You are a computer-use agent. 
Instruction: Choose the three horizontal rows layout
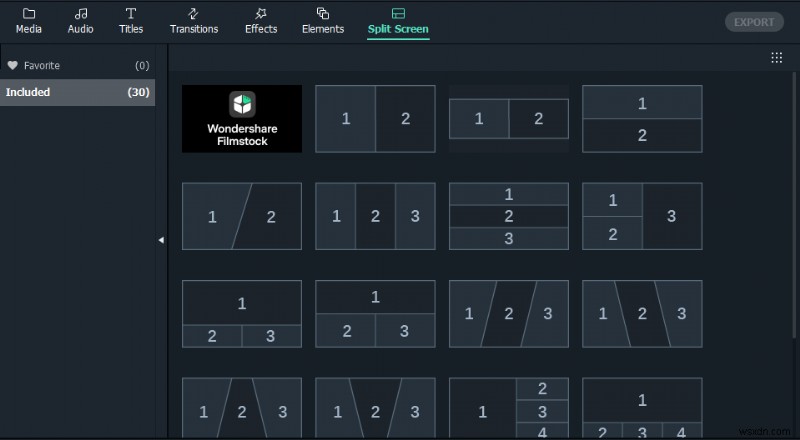[509, 216]
